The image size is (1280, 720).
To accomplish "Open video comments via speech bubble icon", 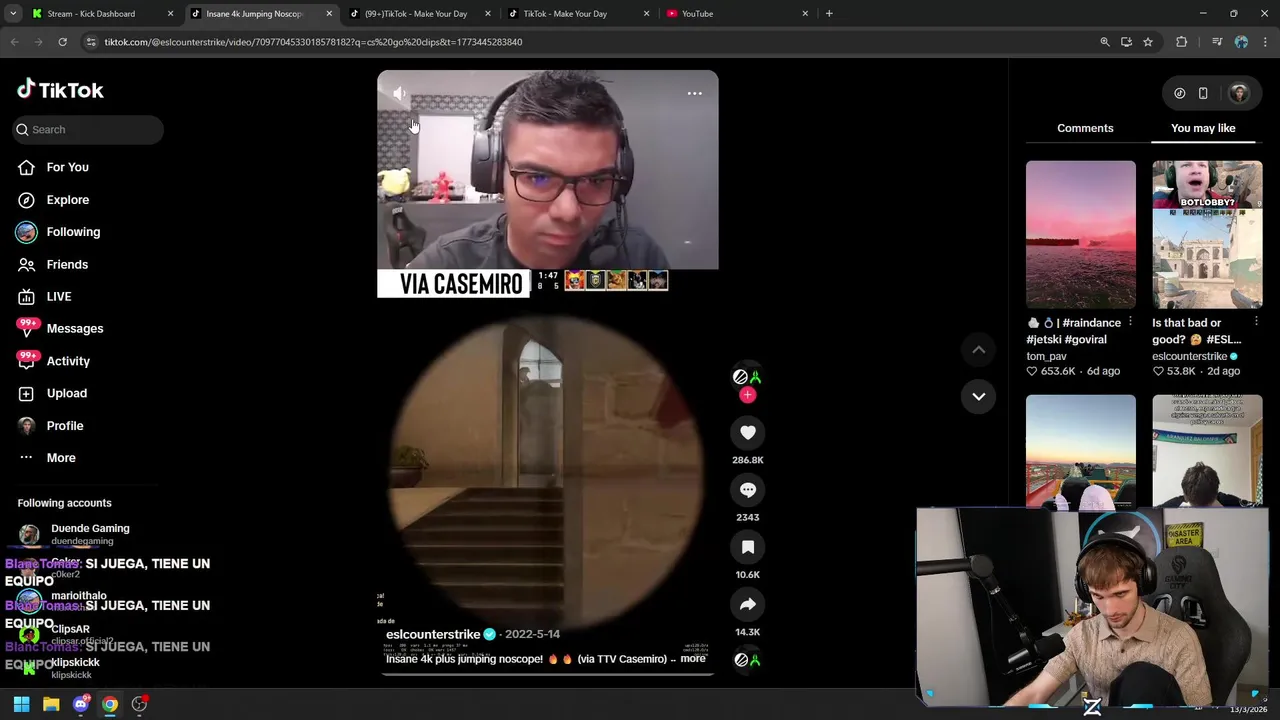I will pyautogui.click(x=748, y=490).
